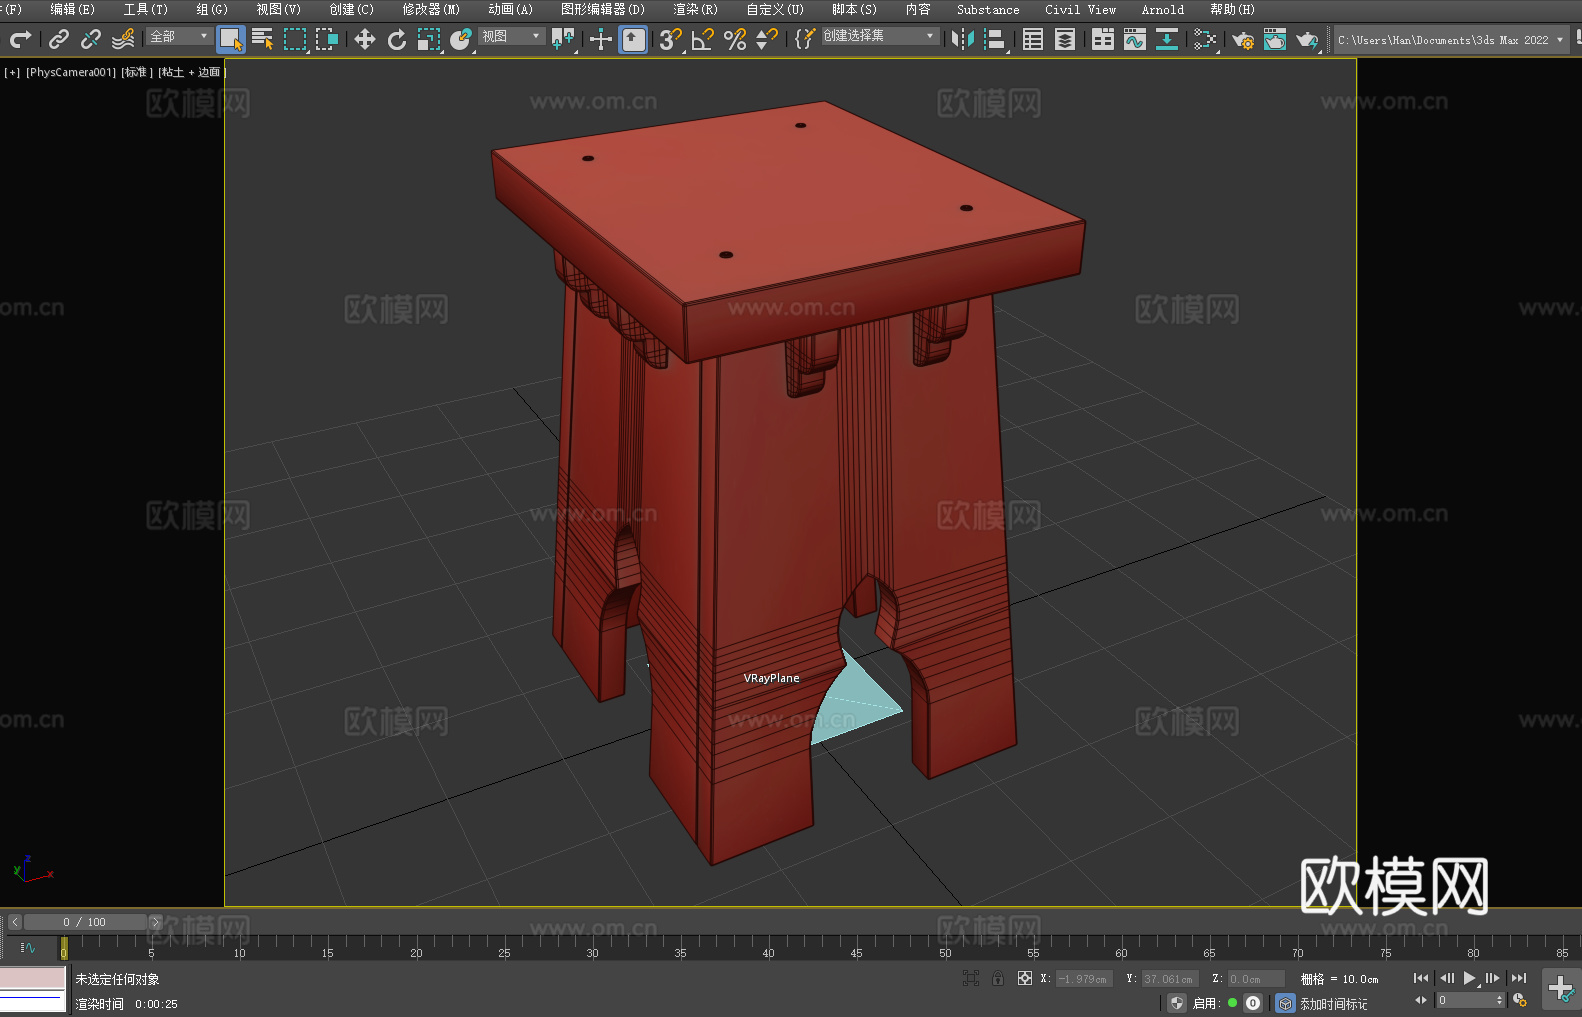The width and height of the screenshot is (1582, 1017).
Task: Click Edit Named Selection Sets icon
Action: click(x=805, y=39)
